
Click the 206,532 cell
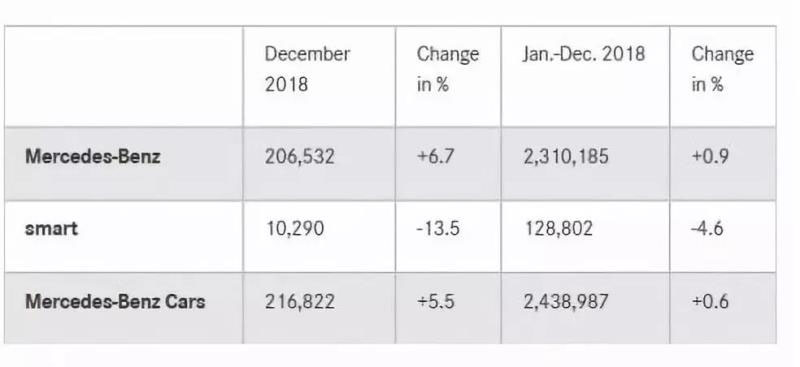point(299,157)
